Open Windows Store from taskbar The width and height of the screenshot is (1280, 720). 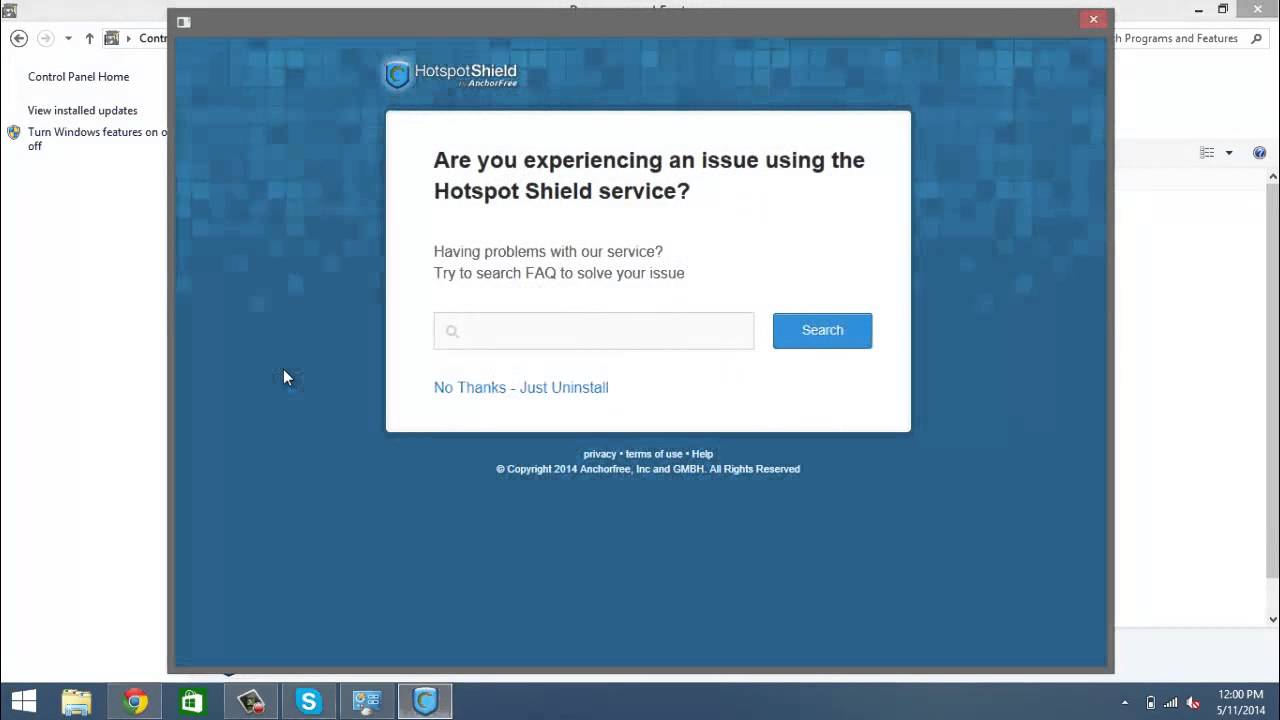[192, 702]
